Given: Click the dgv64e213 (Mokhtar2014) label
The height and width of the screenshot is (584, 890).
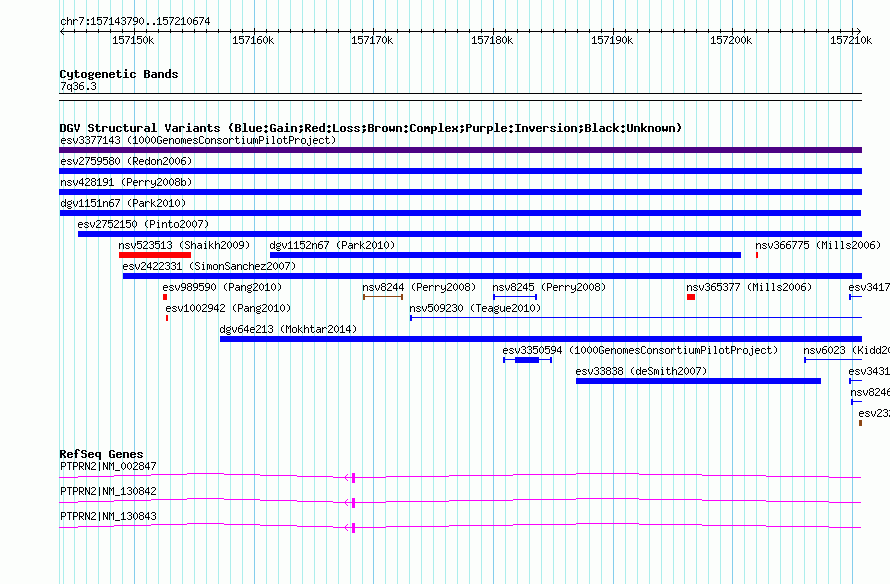Looking at the screenshot, I should [x=288, y=329].
